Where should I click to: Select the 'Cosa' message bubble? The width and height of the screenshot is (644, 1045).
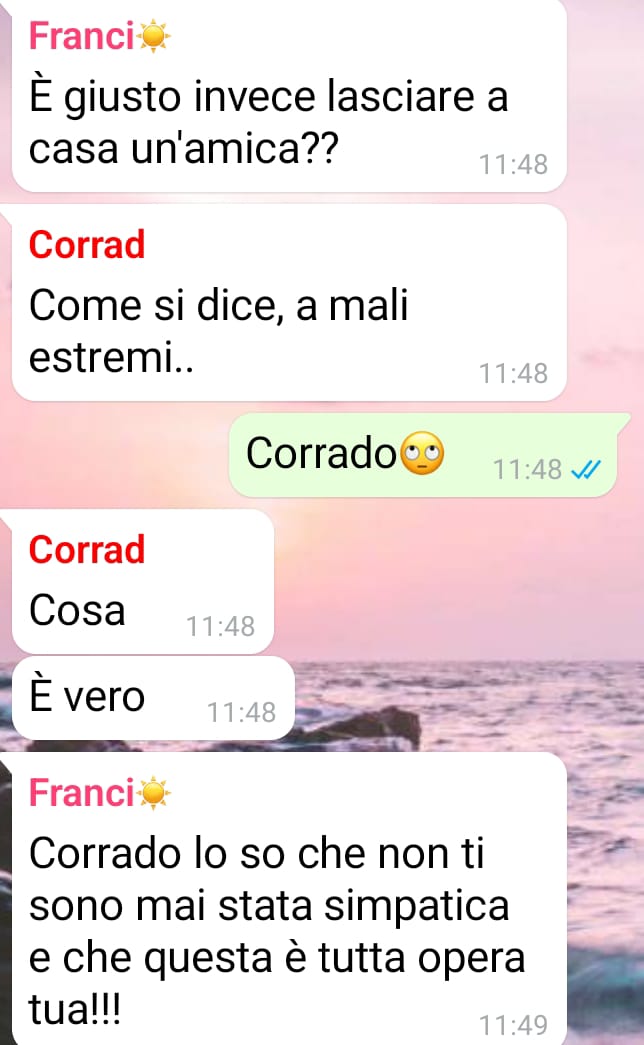coord(143,581)
